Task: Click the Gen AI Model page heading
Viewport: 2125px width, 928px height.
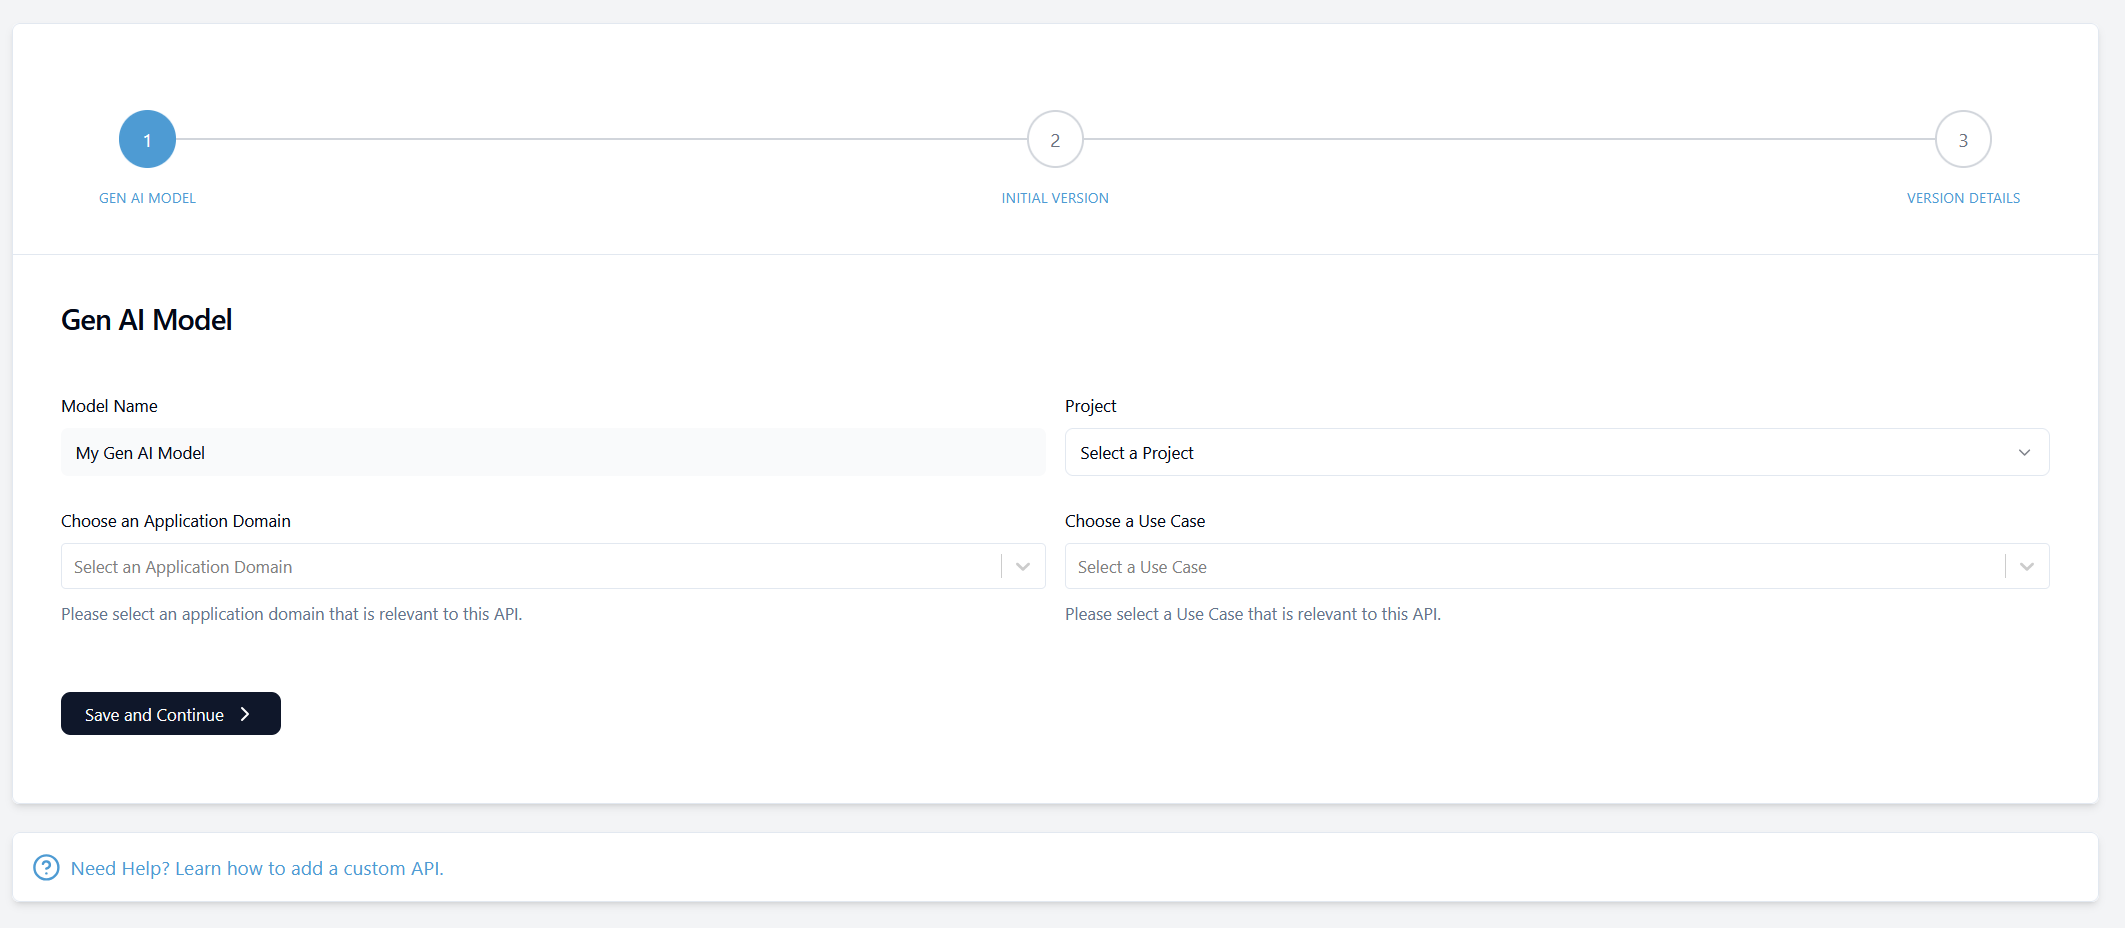Action: point(146,319)
